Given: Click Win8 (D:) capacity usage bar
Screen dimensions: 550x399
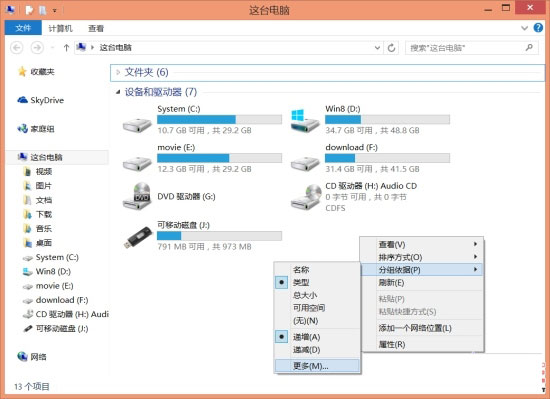Looking at the screenshot, I should (x=387, y=120).
